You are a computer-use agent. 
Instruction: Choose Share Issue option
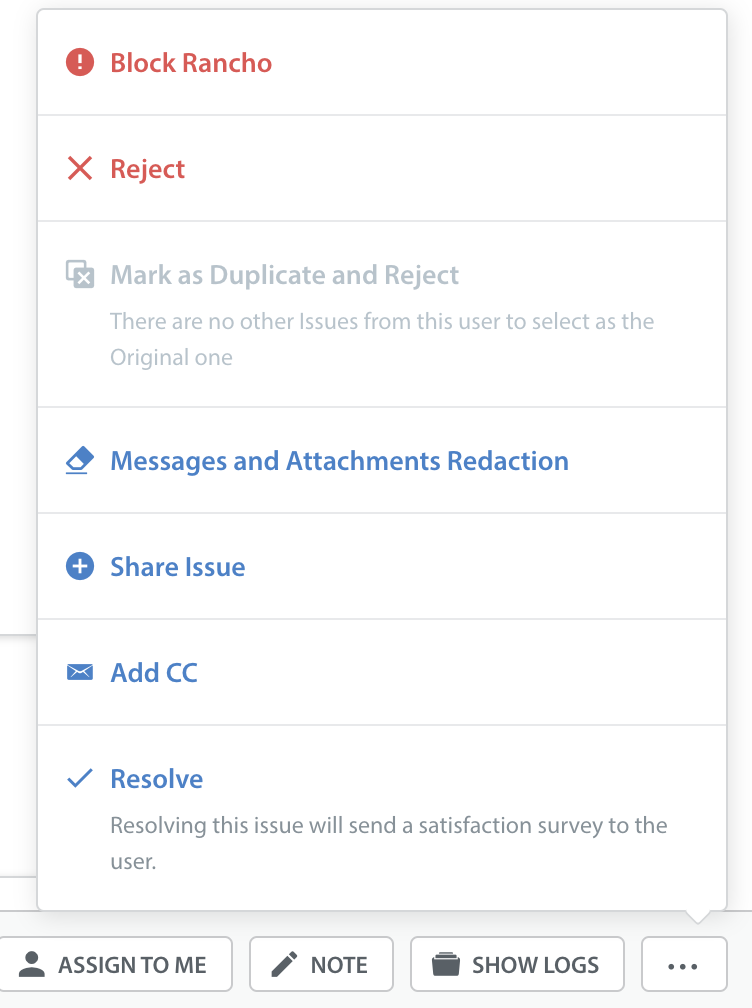click(x=382, y=566)
